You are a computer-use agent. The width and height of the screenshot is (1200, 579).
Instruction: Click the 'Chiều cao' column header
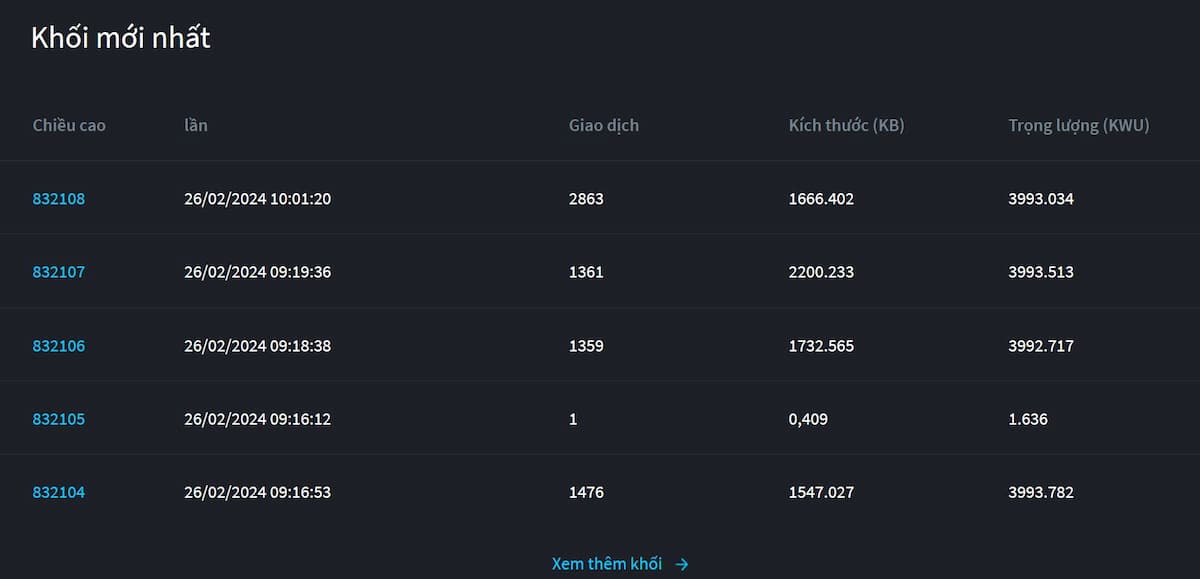[69, 126]
